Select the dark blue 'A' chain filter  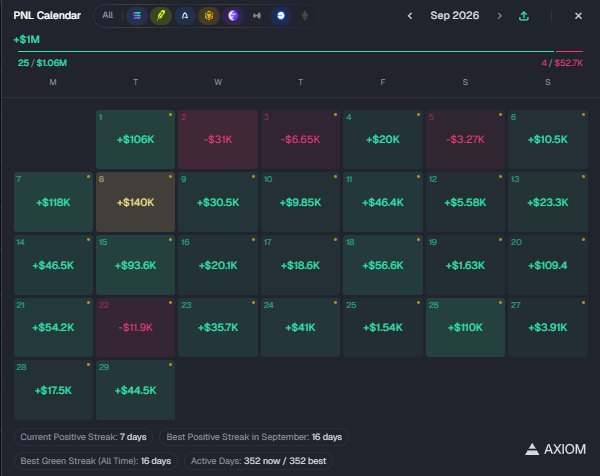coord(185,16)
